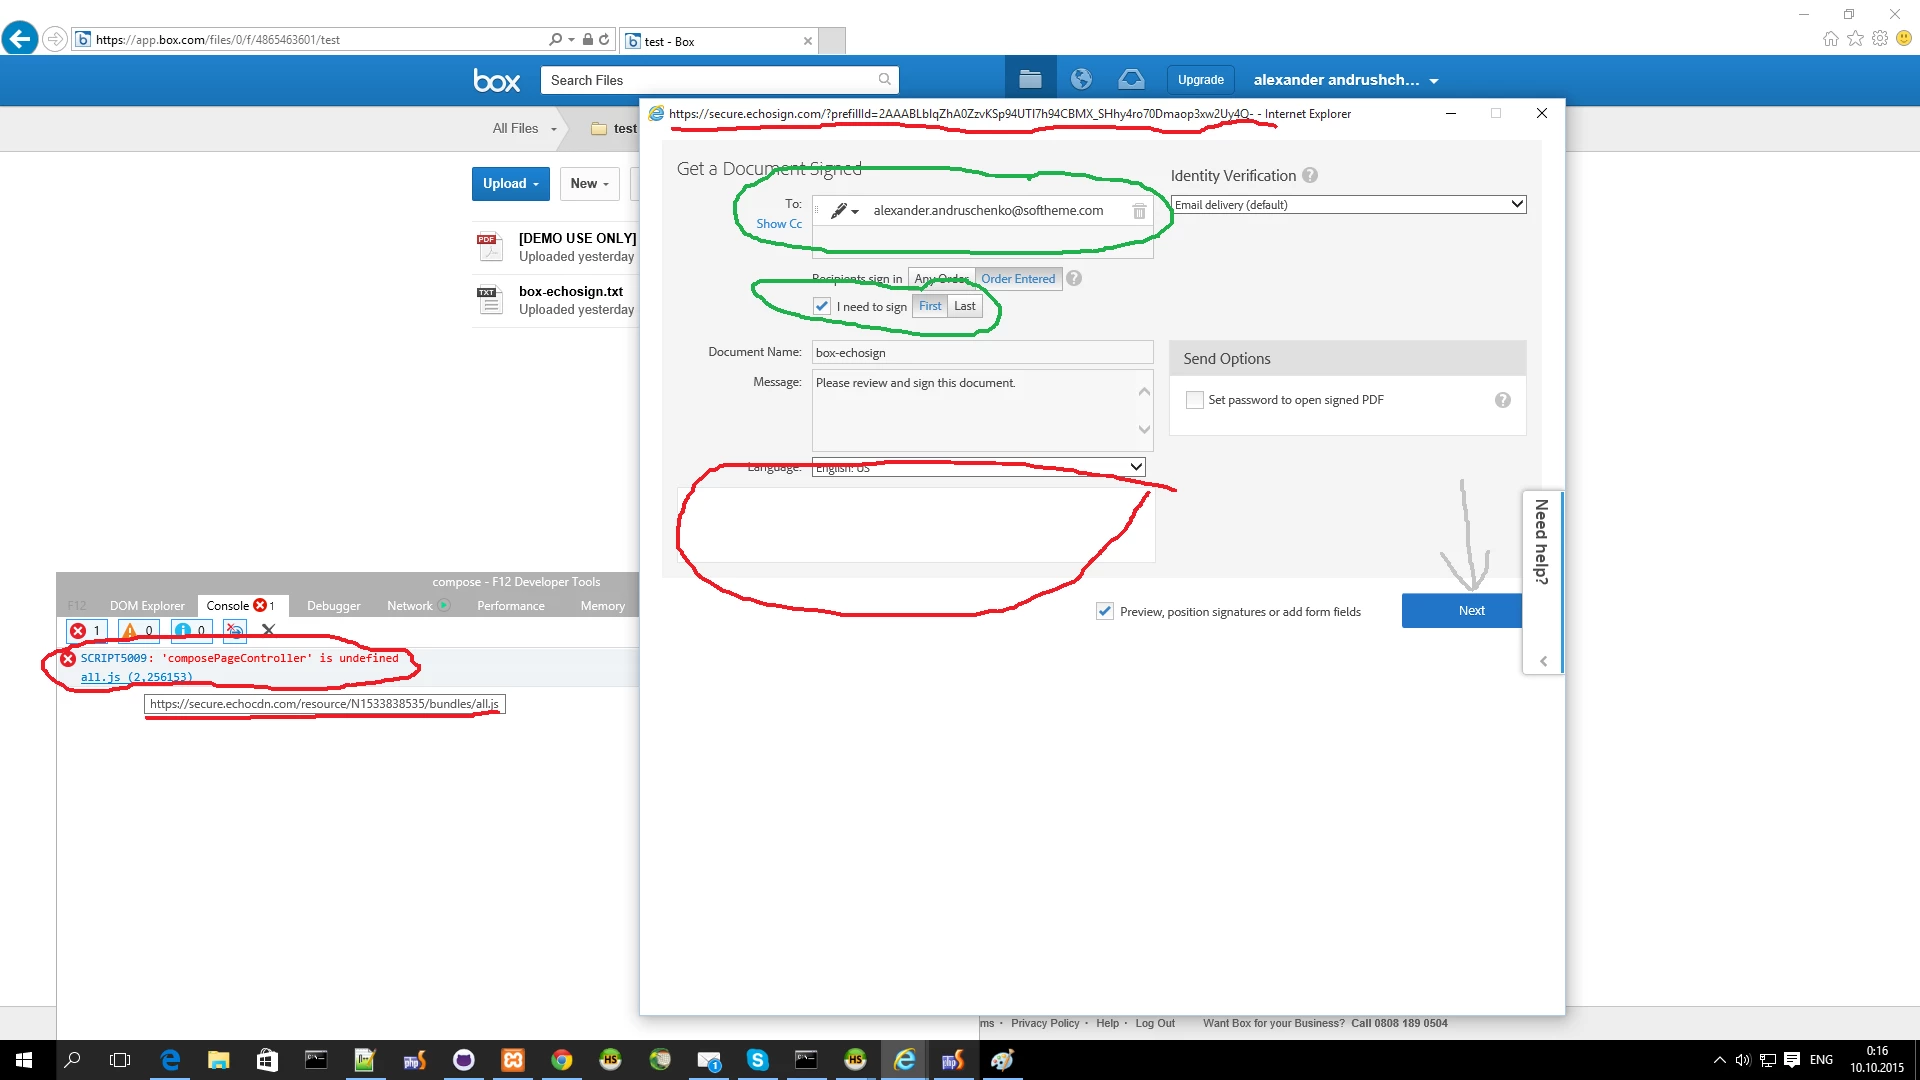Open the Language dropdown

pos(978,467)
